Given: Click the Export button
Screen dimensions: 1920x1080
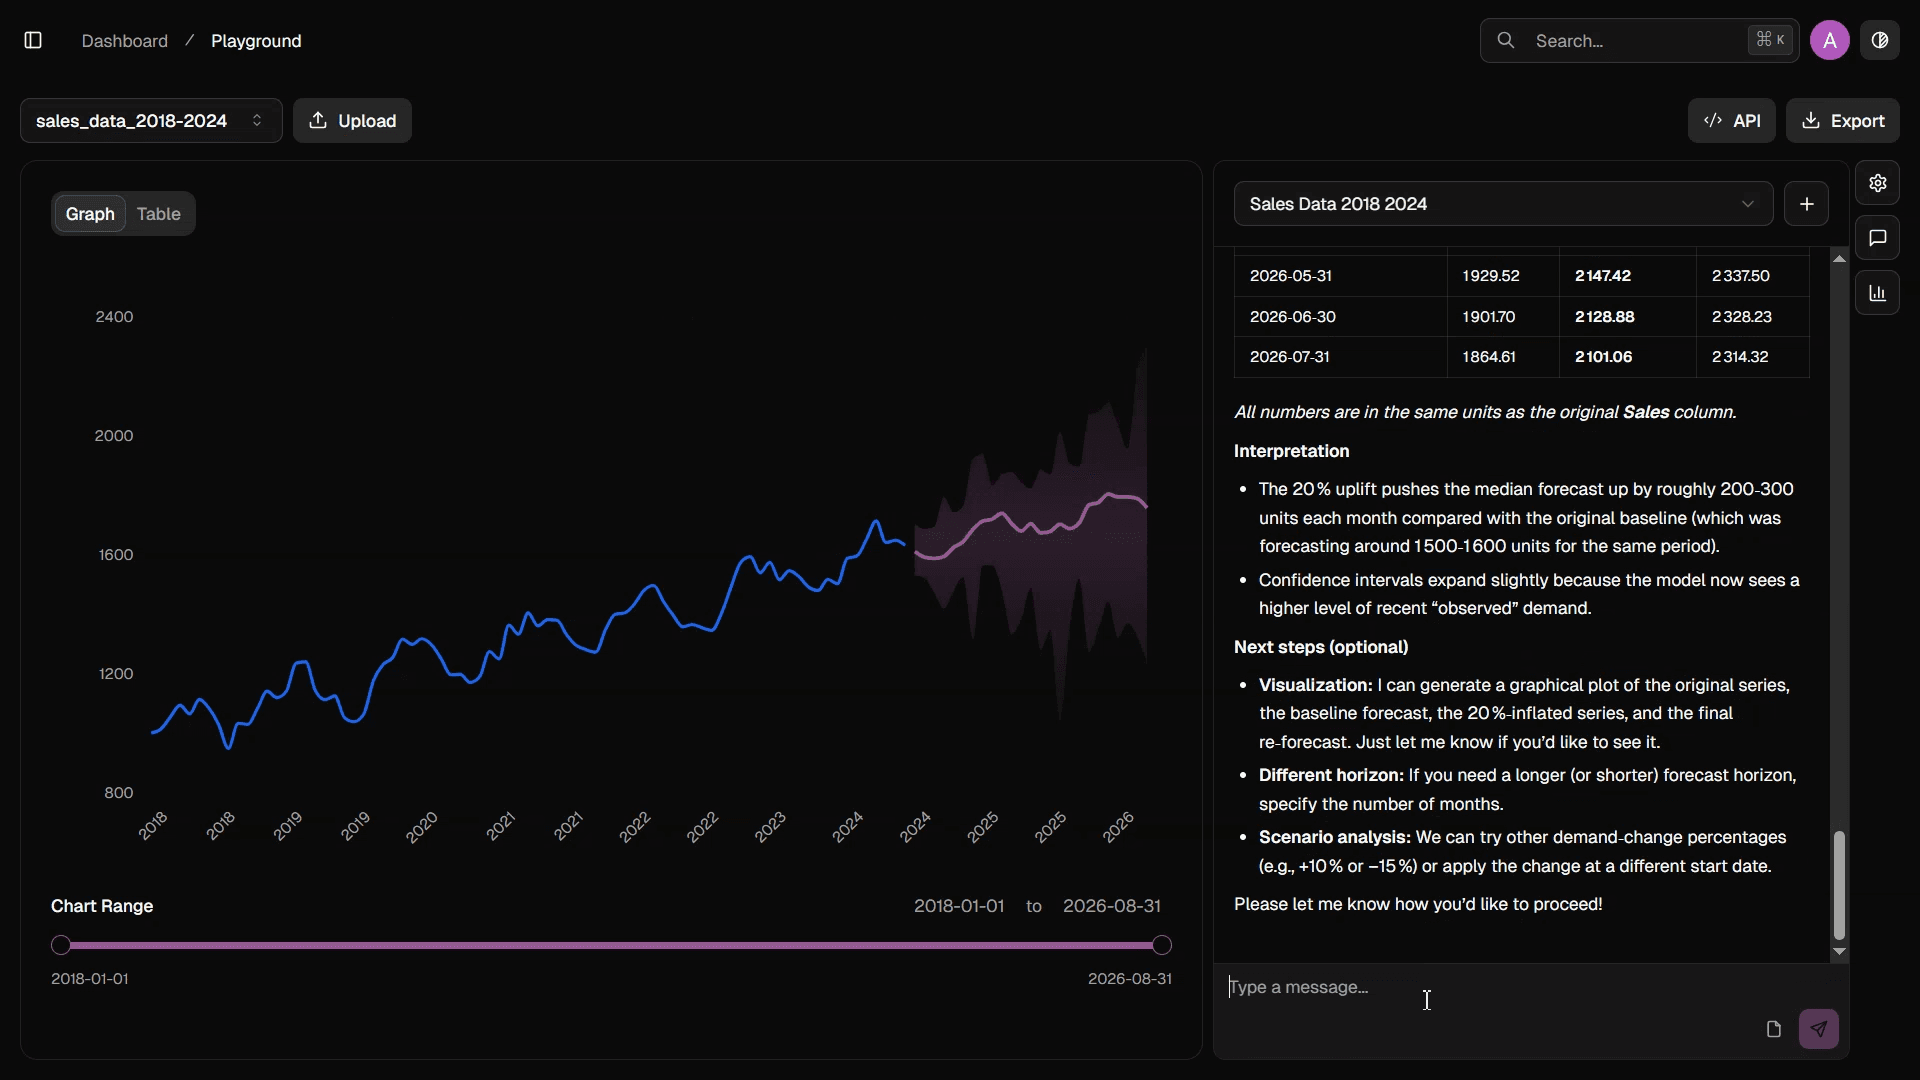Looking at the screenshot, I should pos(1843,121).
